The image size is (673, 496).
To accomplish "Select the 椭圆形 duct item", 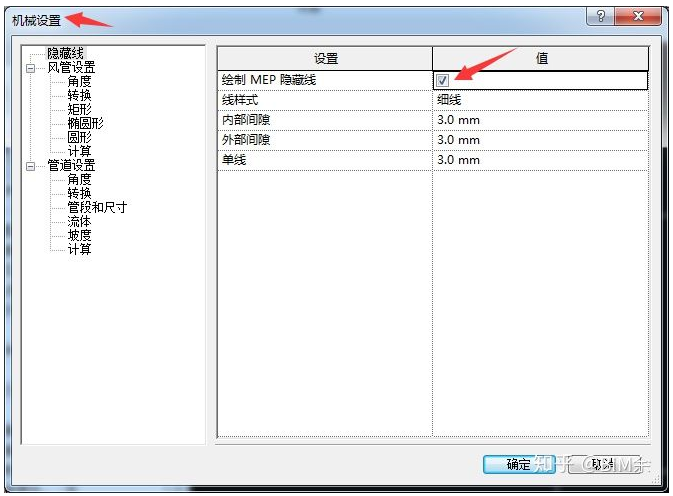I will [x=85, y=123].
